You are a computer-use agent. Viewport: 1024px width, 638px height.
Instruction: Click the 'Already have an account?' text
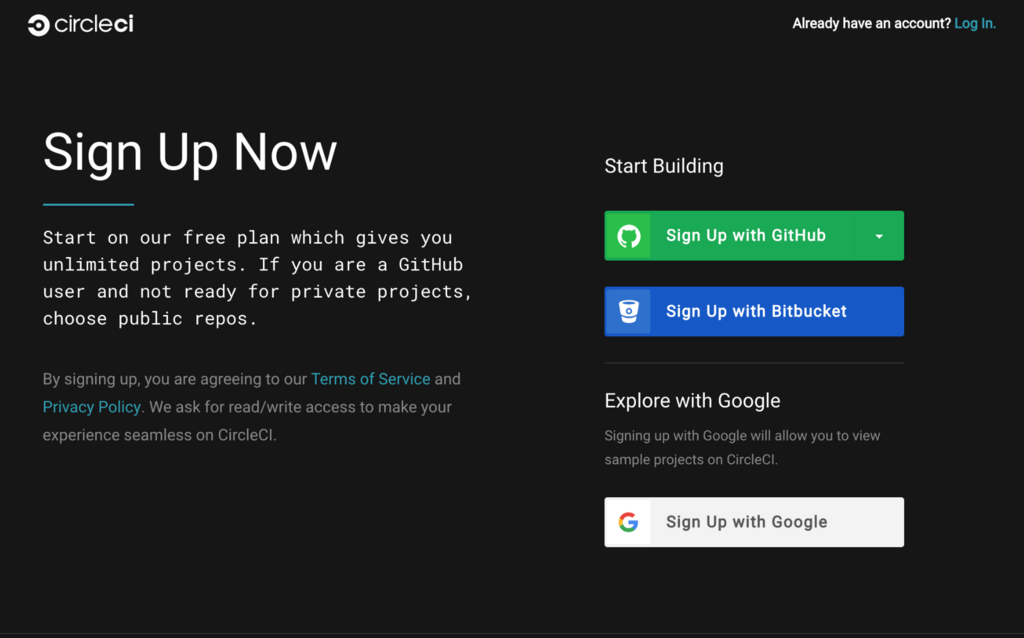click(x=871, y=24)
